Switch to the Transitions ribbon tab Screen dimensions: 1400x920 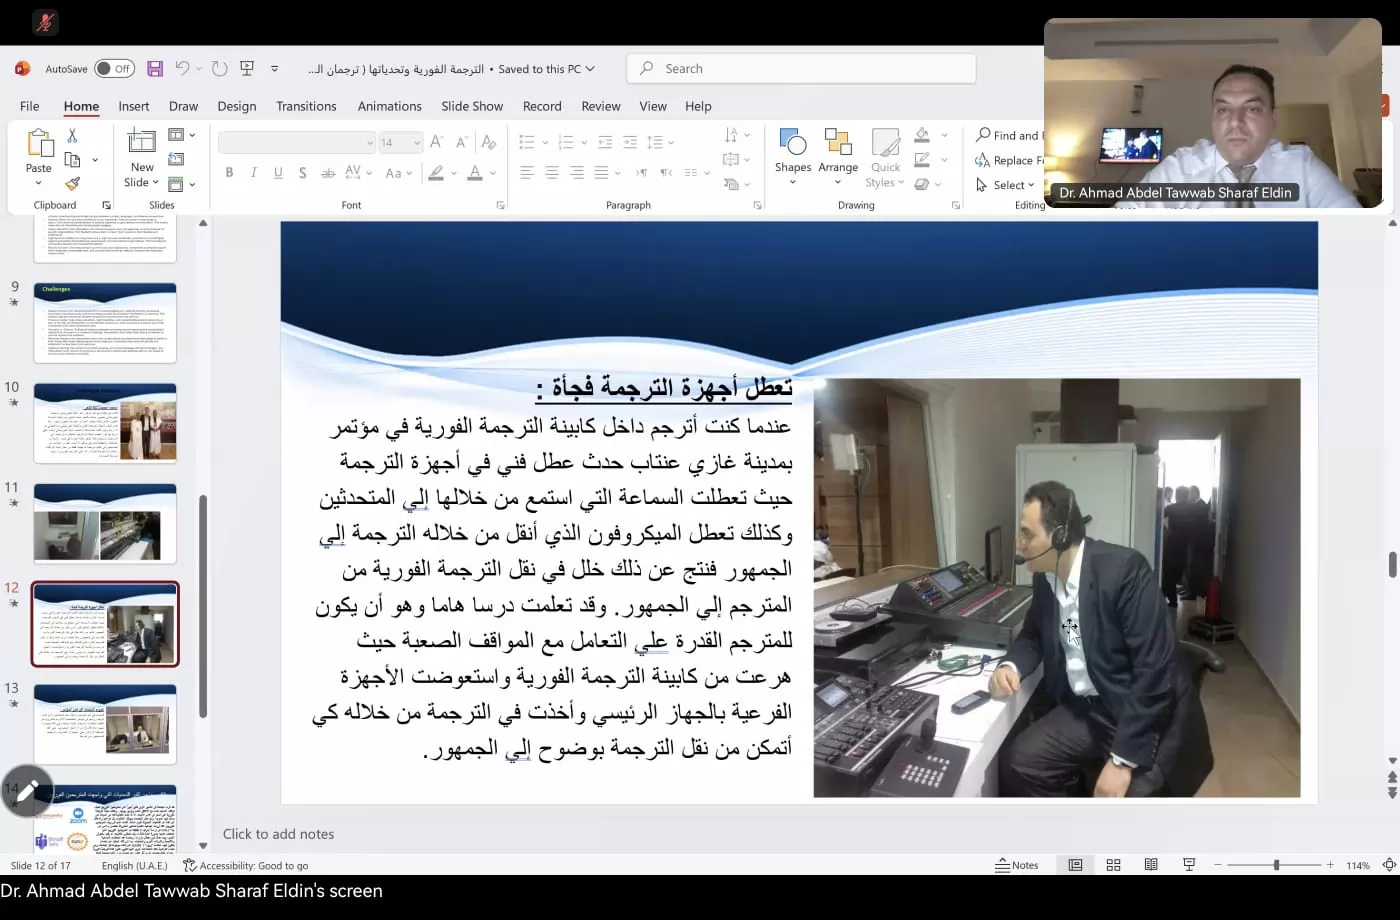306,106
